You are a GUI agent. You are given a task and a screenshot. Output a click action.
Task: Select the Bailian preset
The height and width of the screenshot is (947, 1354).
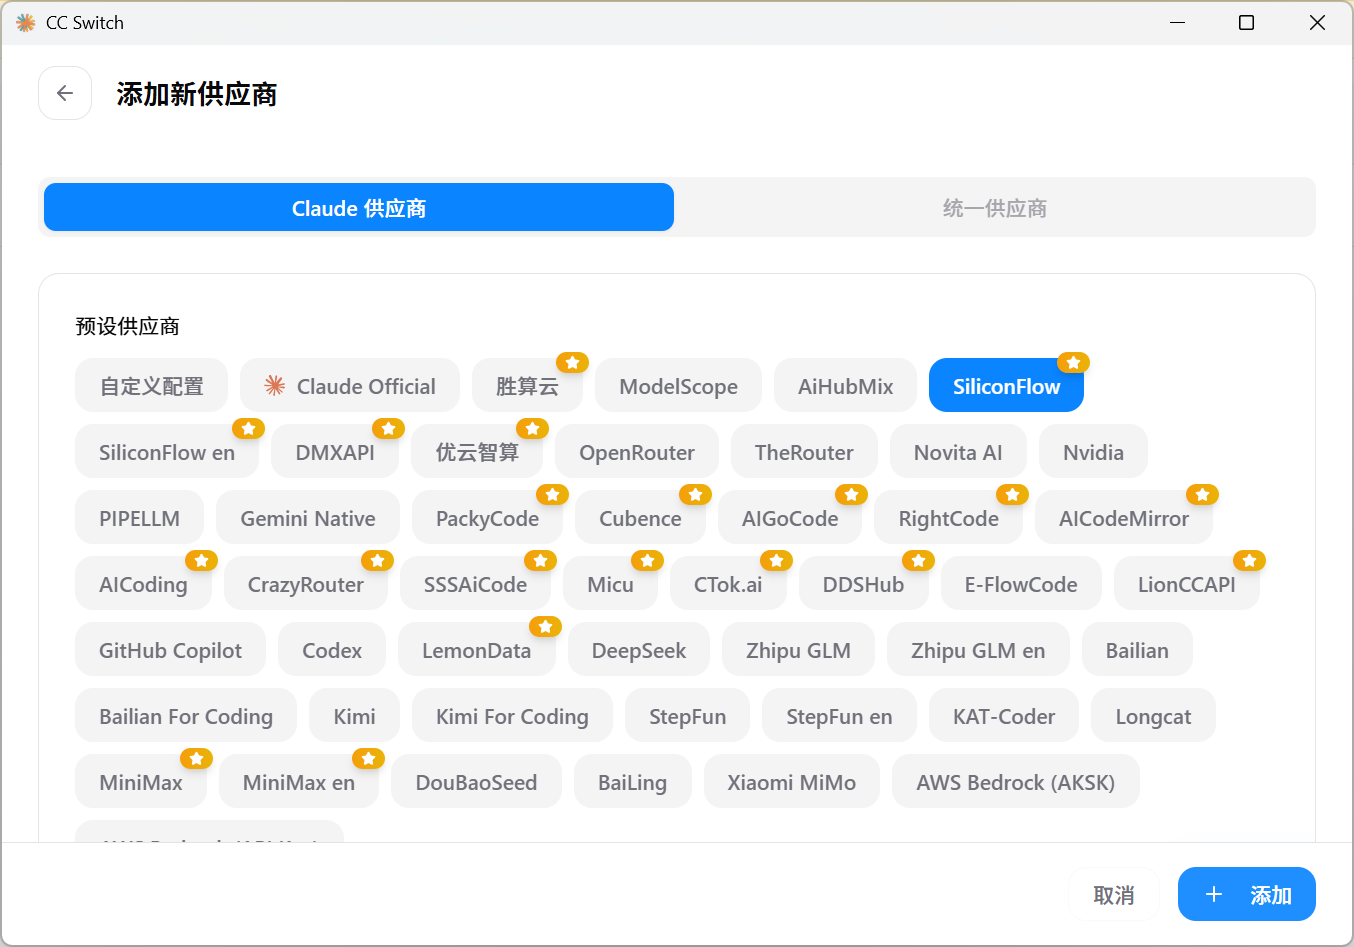coord(1137,649)
